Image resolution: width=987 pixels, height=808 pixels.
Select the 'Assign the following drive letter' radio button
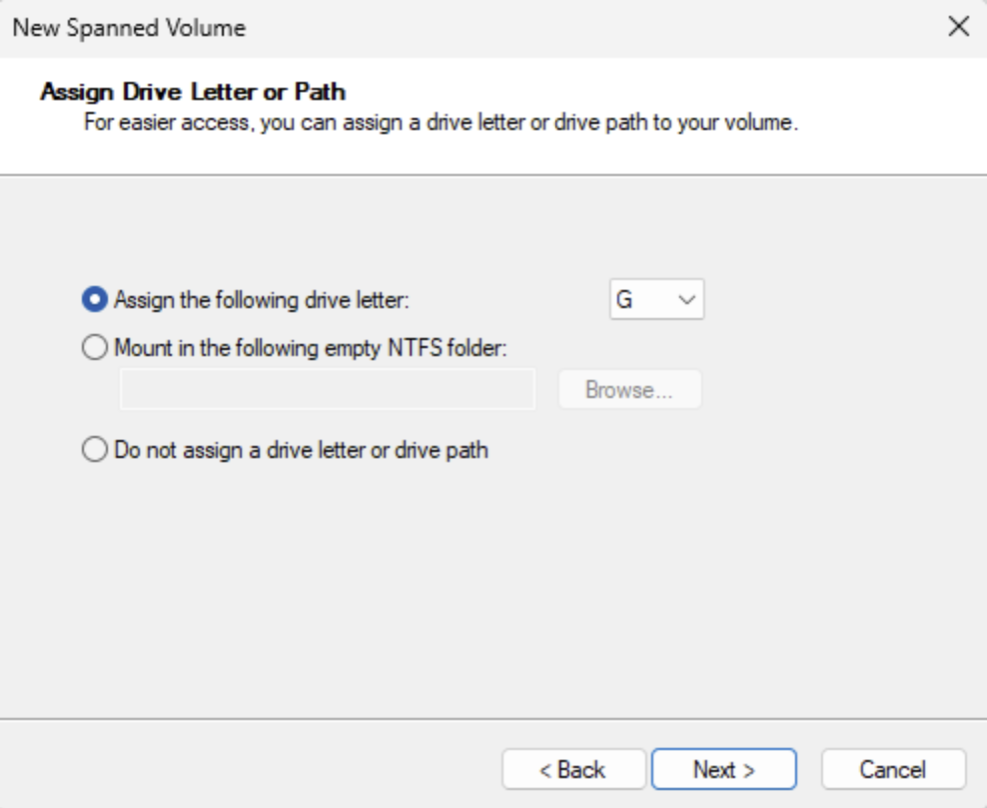tap(95, 299)
